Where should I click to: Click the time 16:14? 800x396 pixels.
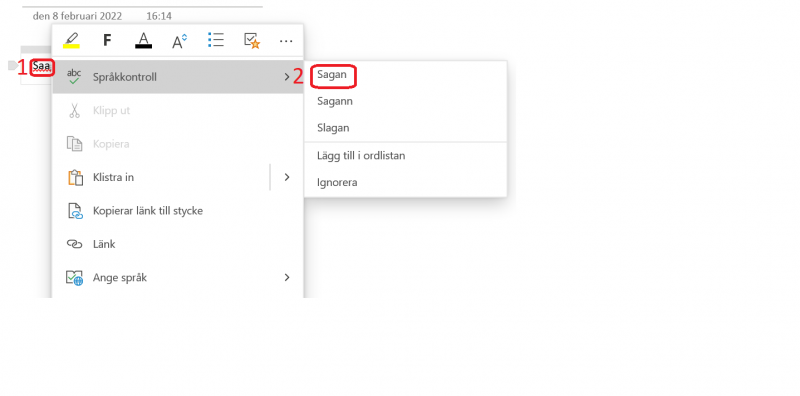tap(159, 16)
